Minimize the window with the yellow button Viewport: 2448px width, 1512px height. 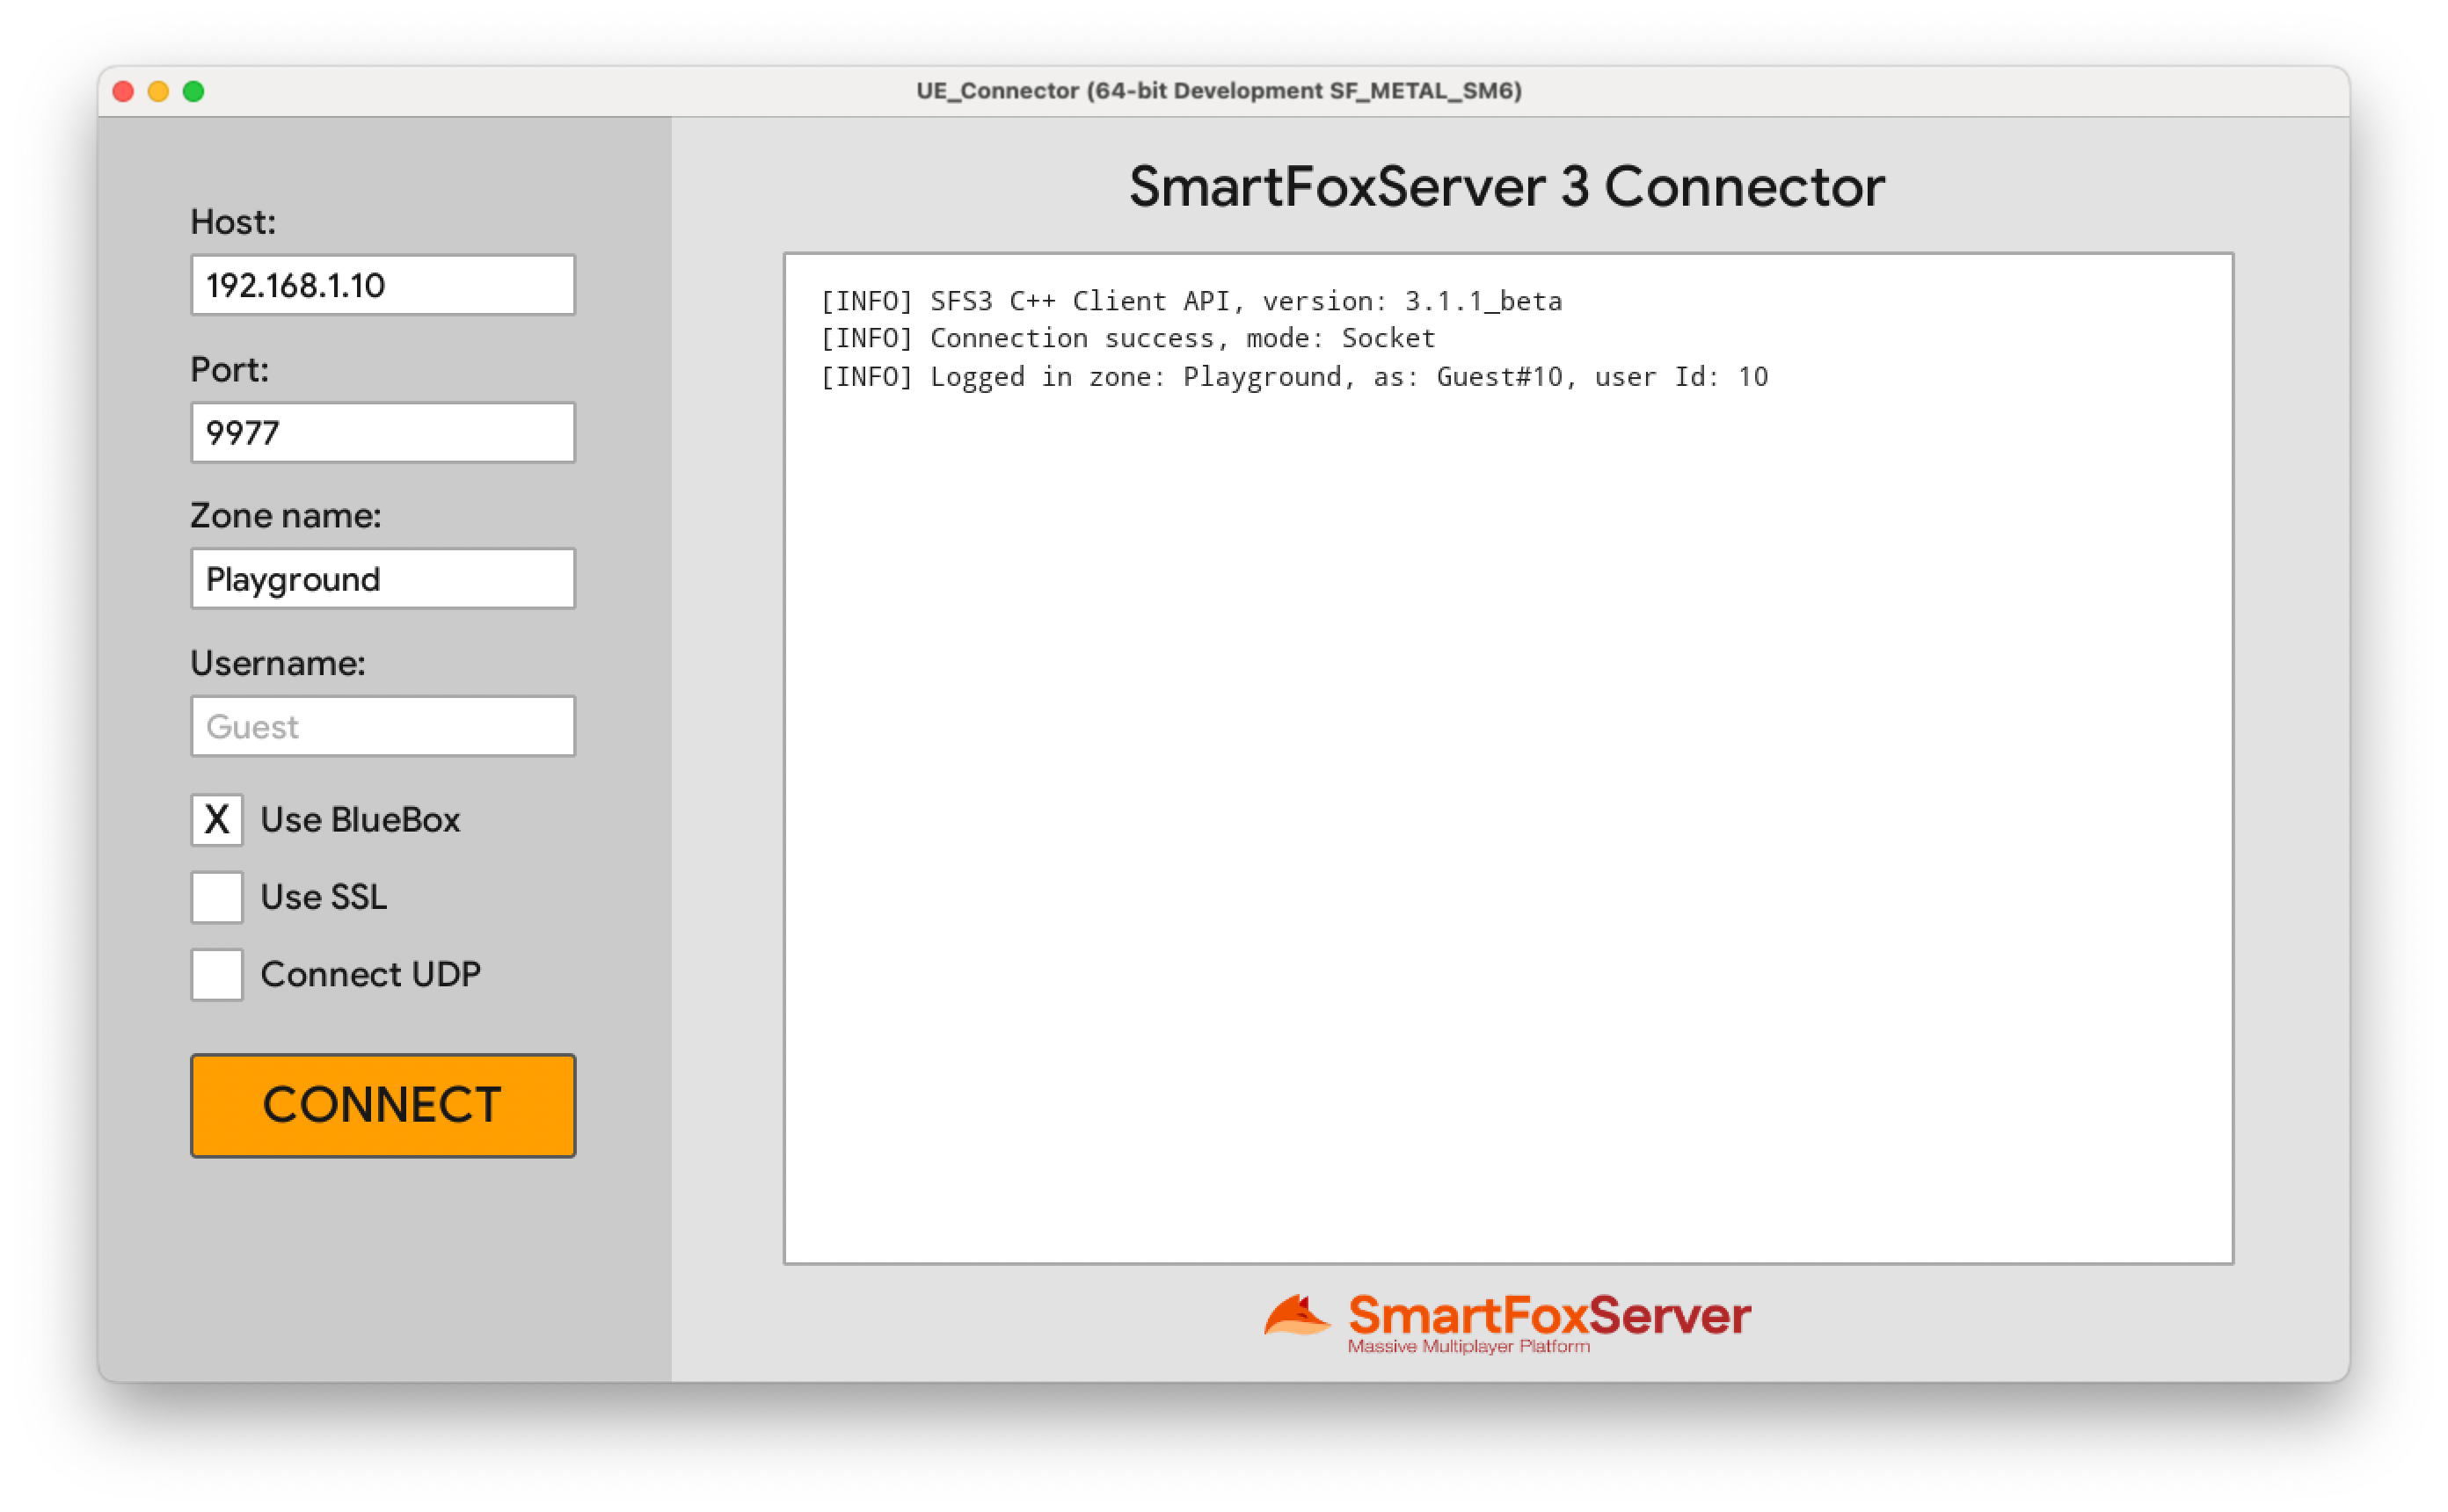[158, 92]
